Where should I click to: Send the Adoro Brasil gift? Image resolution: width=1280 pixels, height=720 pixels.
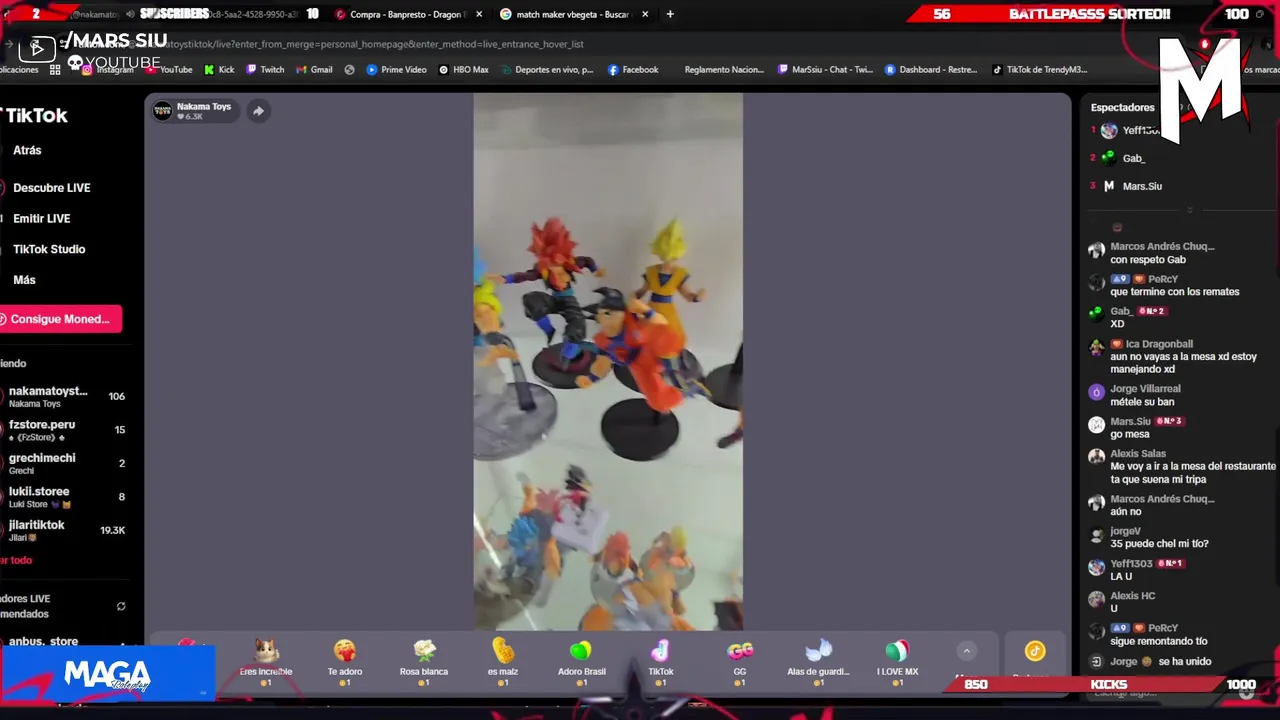(x=581, y=661)
